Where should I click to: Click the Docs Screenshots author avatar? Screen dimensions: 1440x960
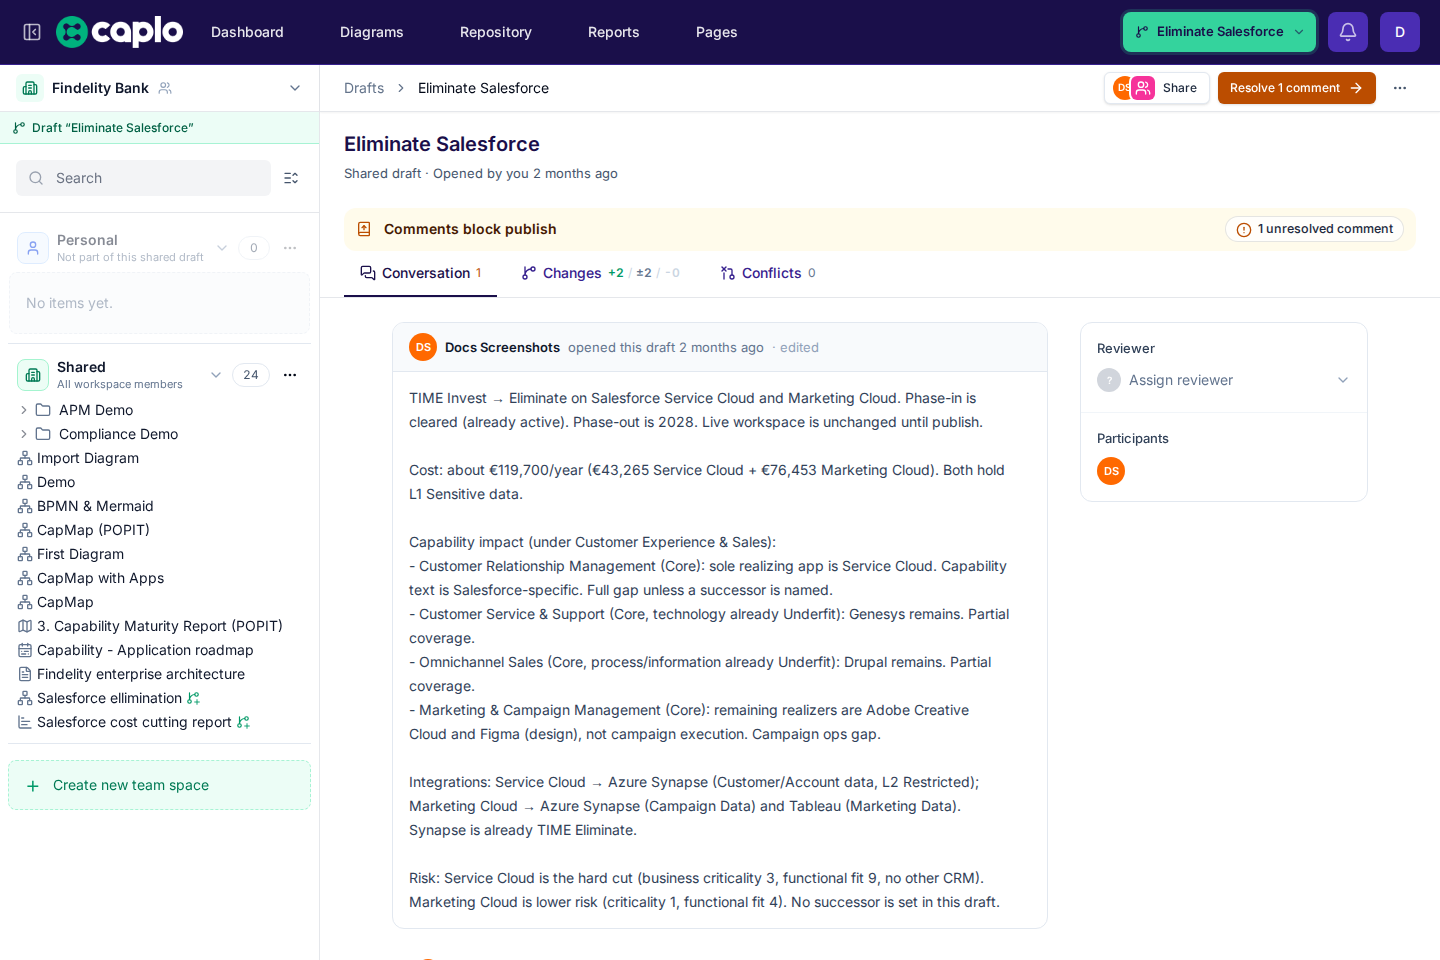tap(423, 347)
